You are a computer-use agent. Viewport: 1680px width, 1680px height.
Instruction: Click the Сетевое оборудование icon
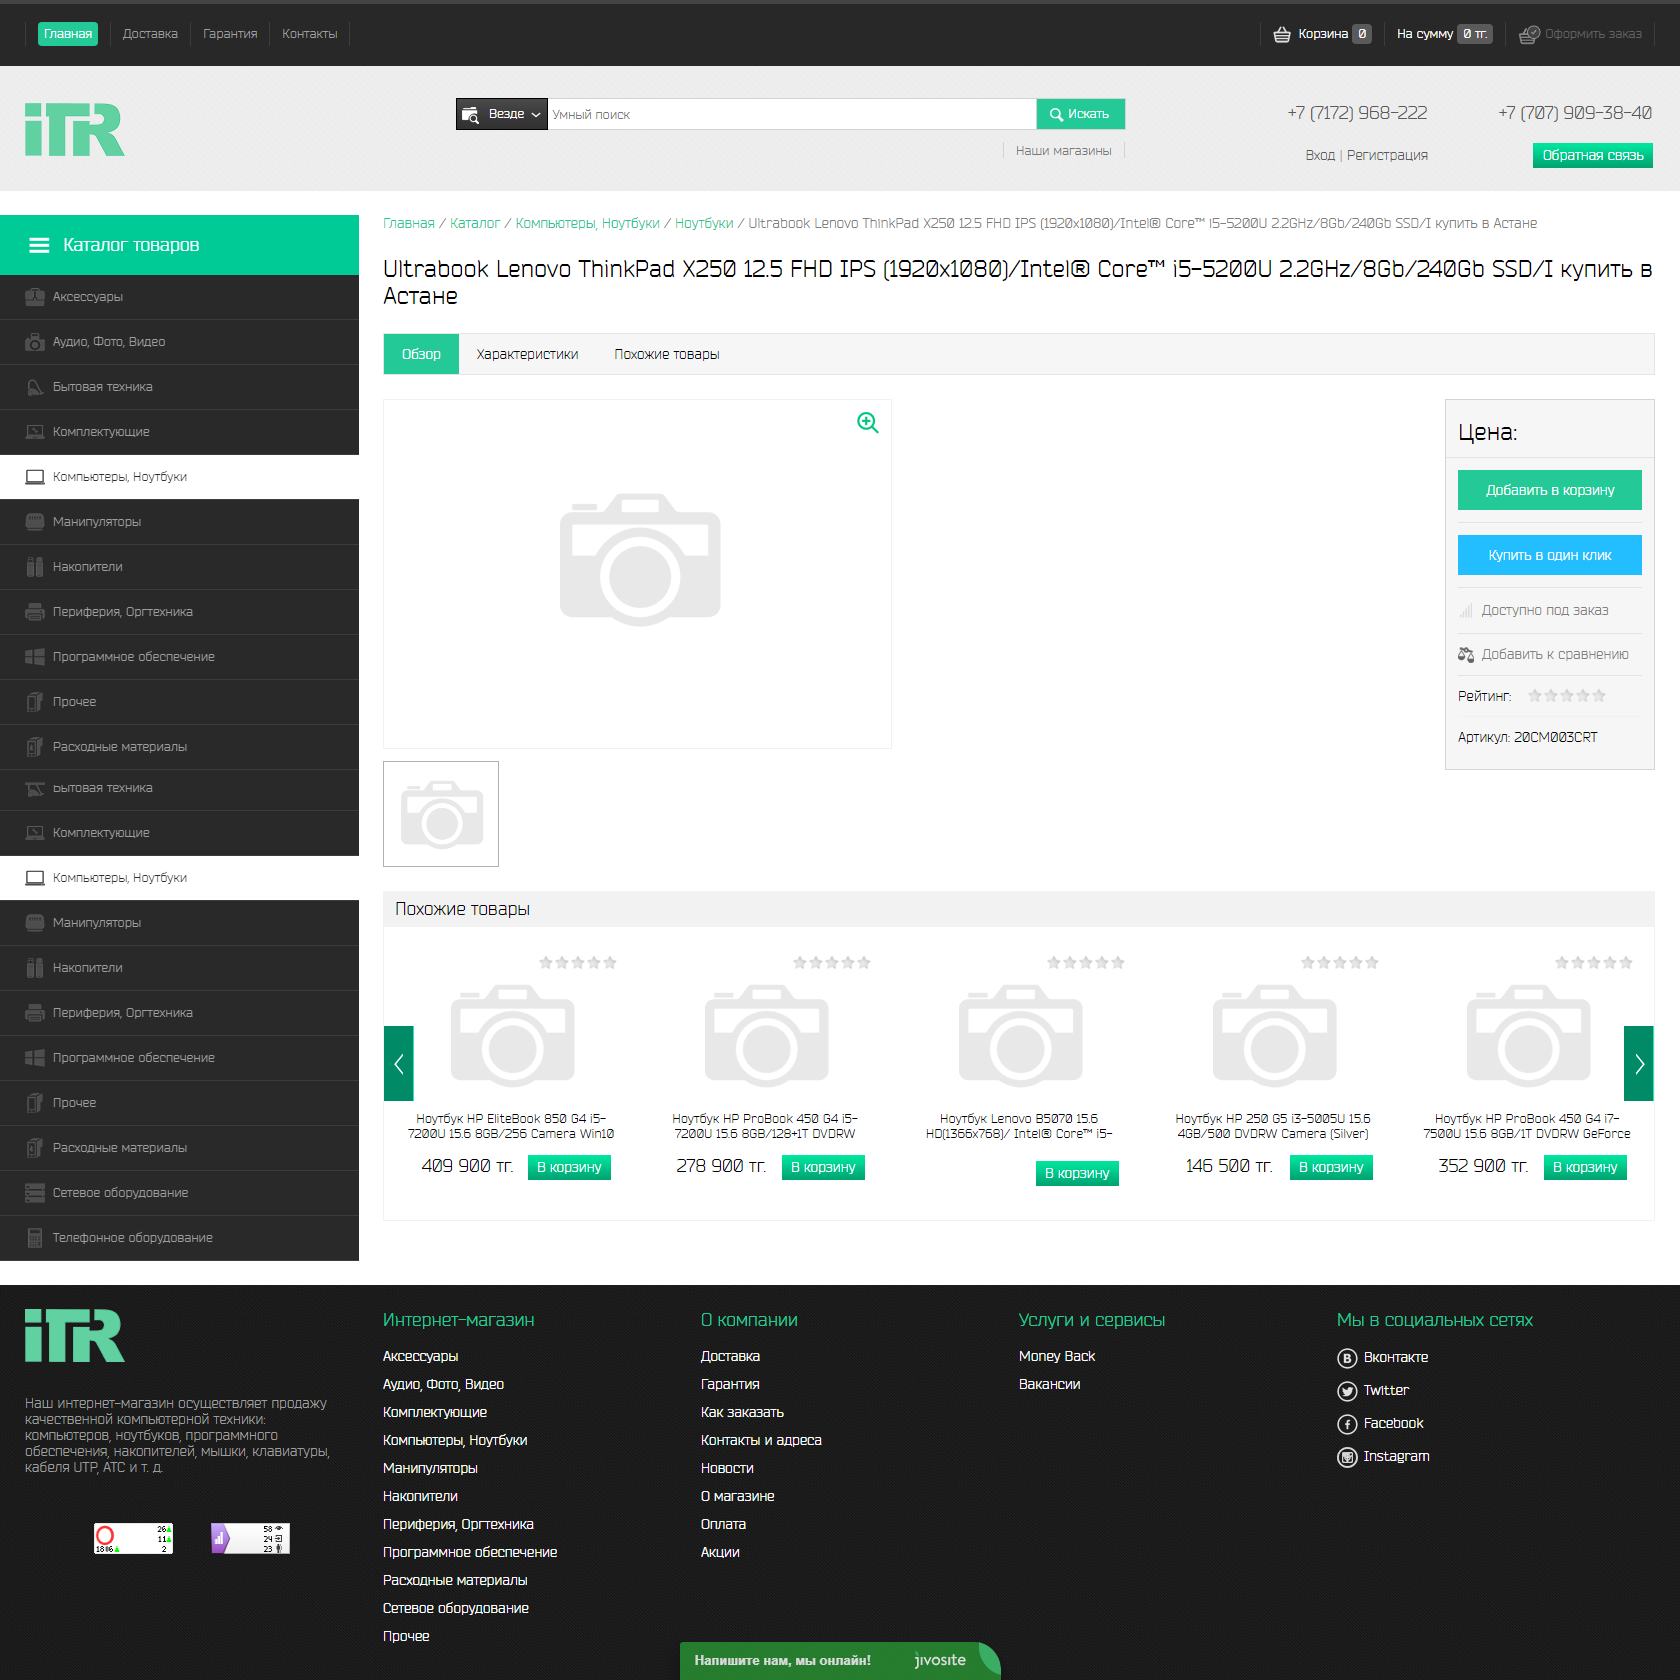35,1193
